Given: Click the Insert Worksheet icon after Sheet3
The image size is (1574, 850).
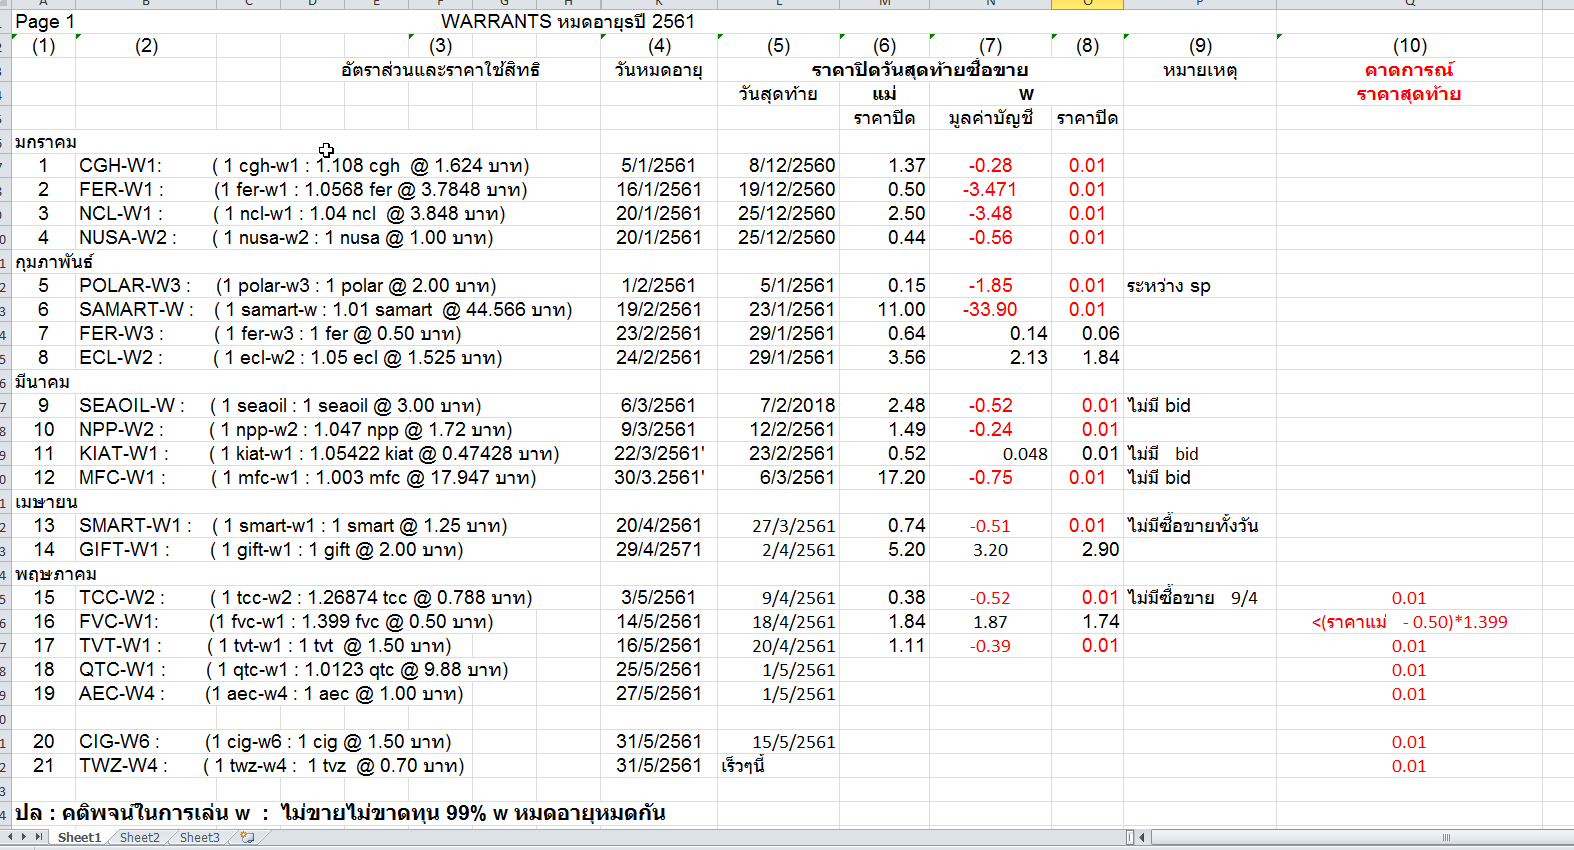Looking at the screenshot, I should point(247,837).
